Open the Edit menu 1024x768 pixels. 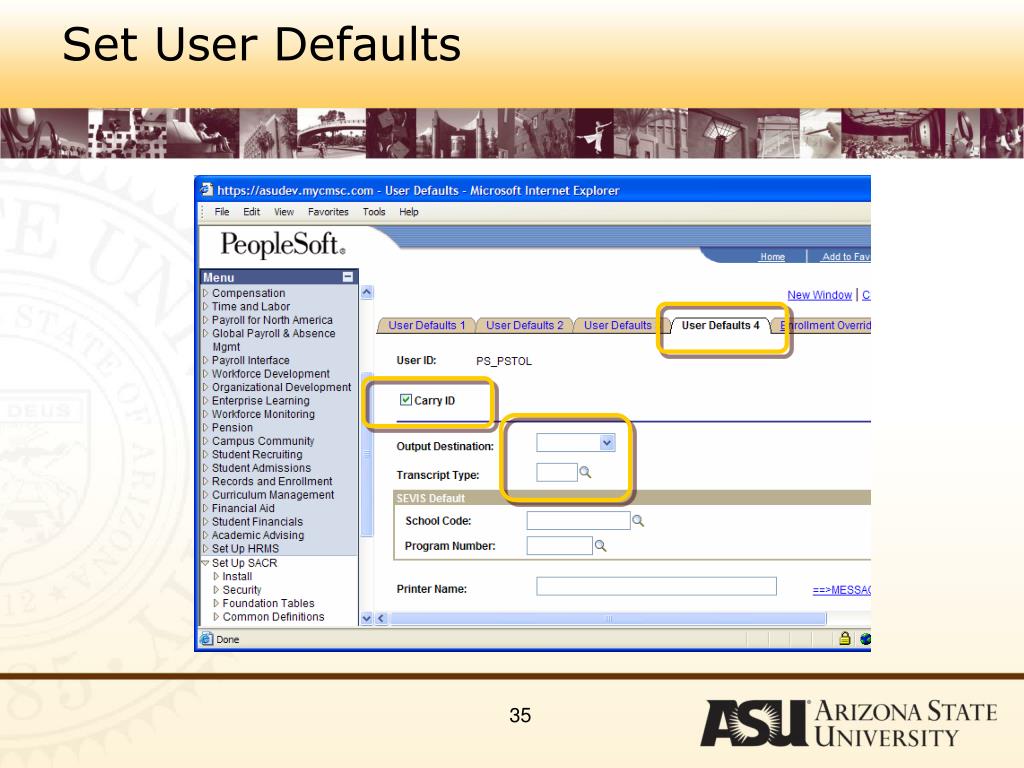click(x=251, y=212)
